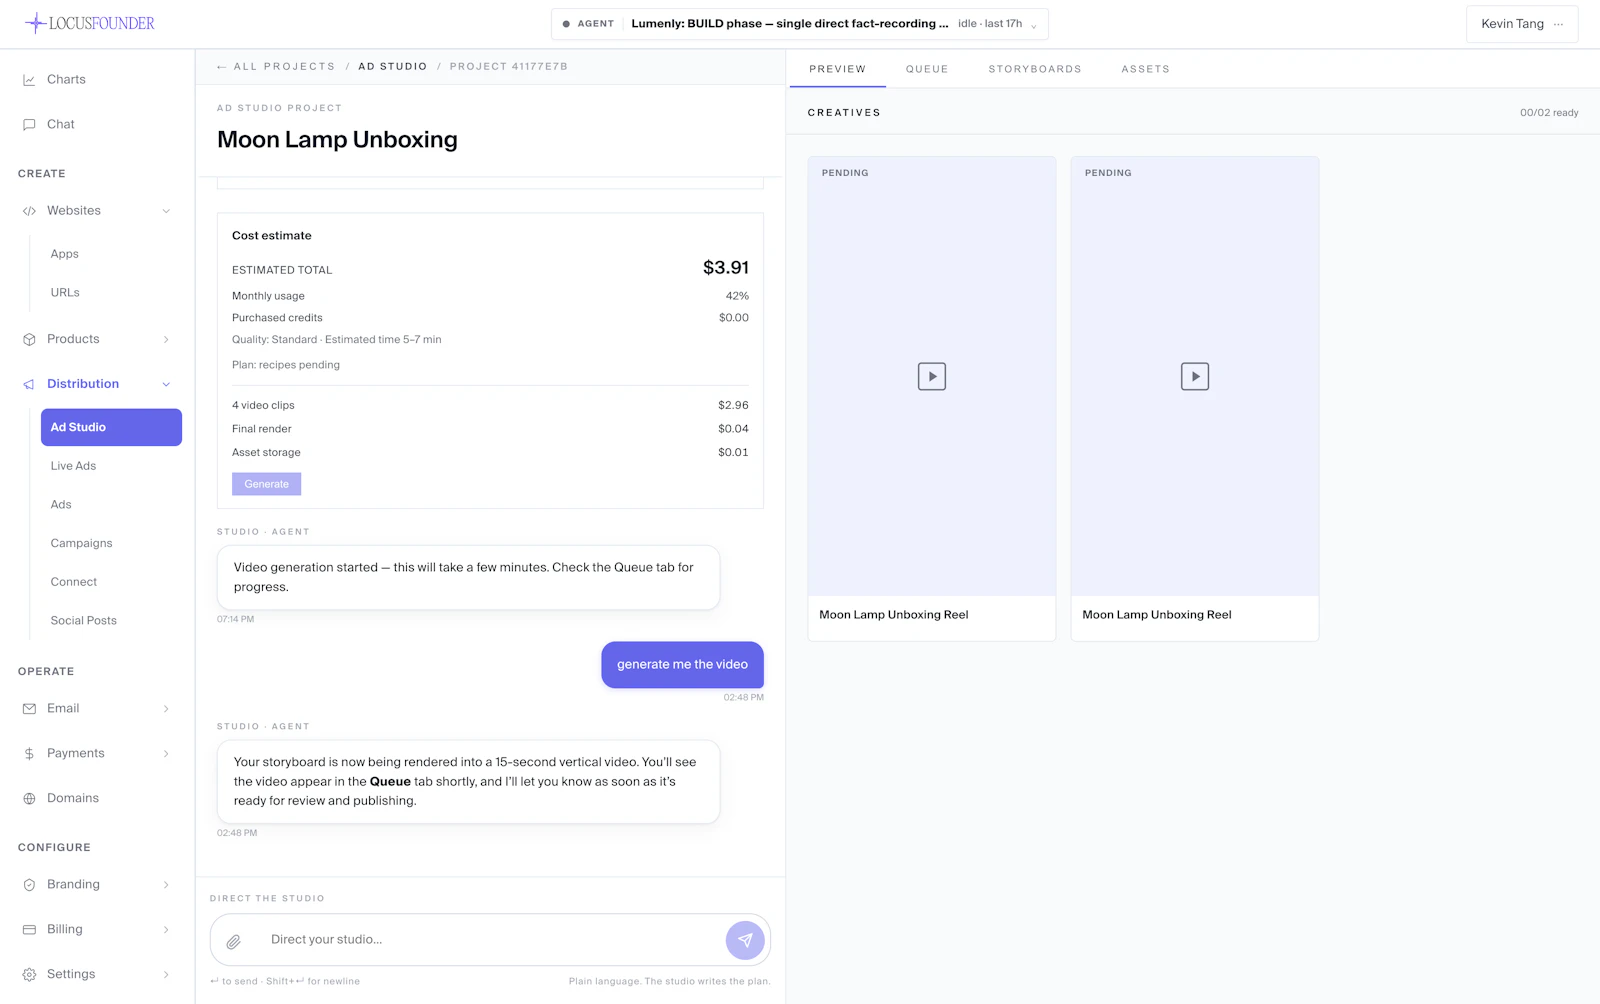The width and height of the screenshot is (1600, 1004).
Task: Open Connect in sidebar
Action: (x=74, y=582)
